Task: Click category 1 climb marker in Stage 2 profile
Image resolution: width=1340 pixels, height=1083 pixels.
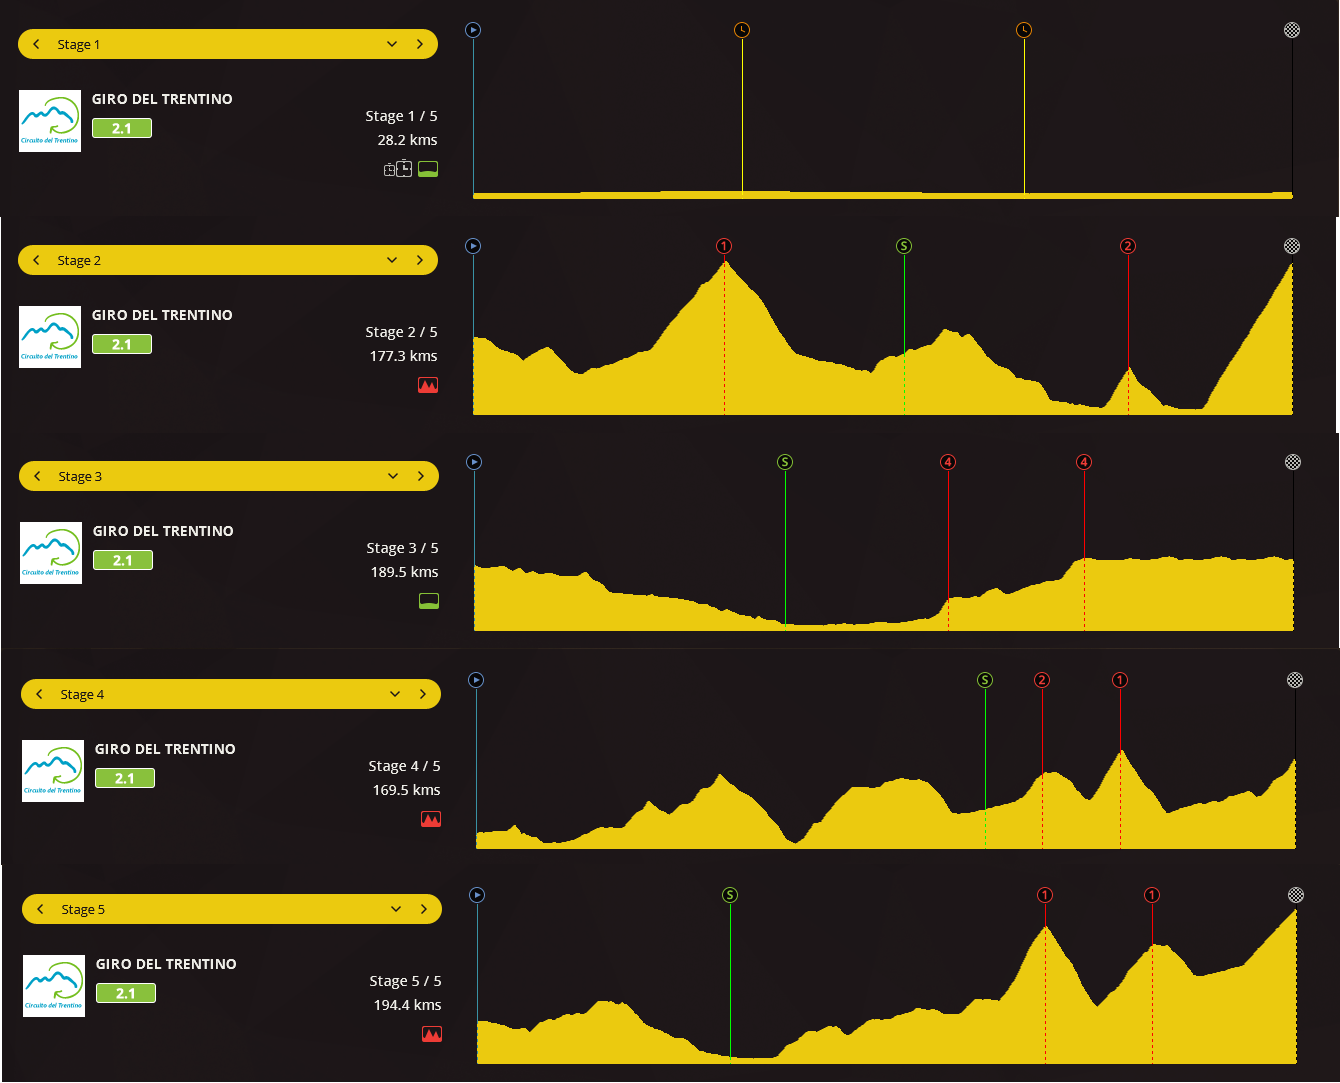Action: tap(724, 246)
